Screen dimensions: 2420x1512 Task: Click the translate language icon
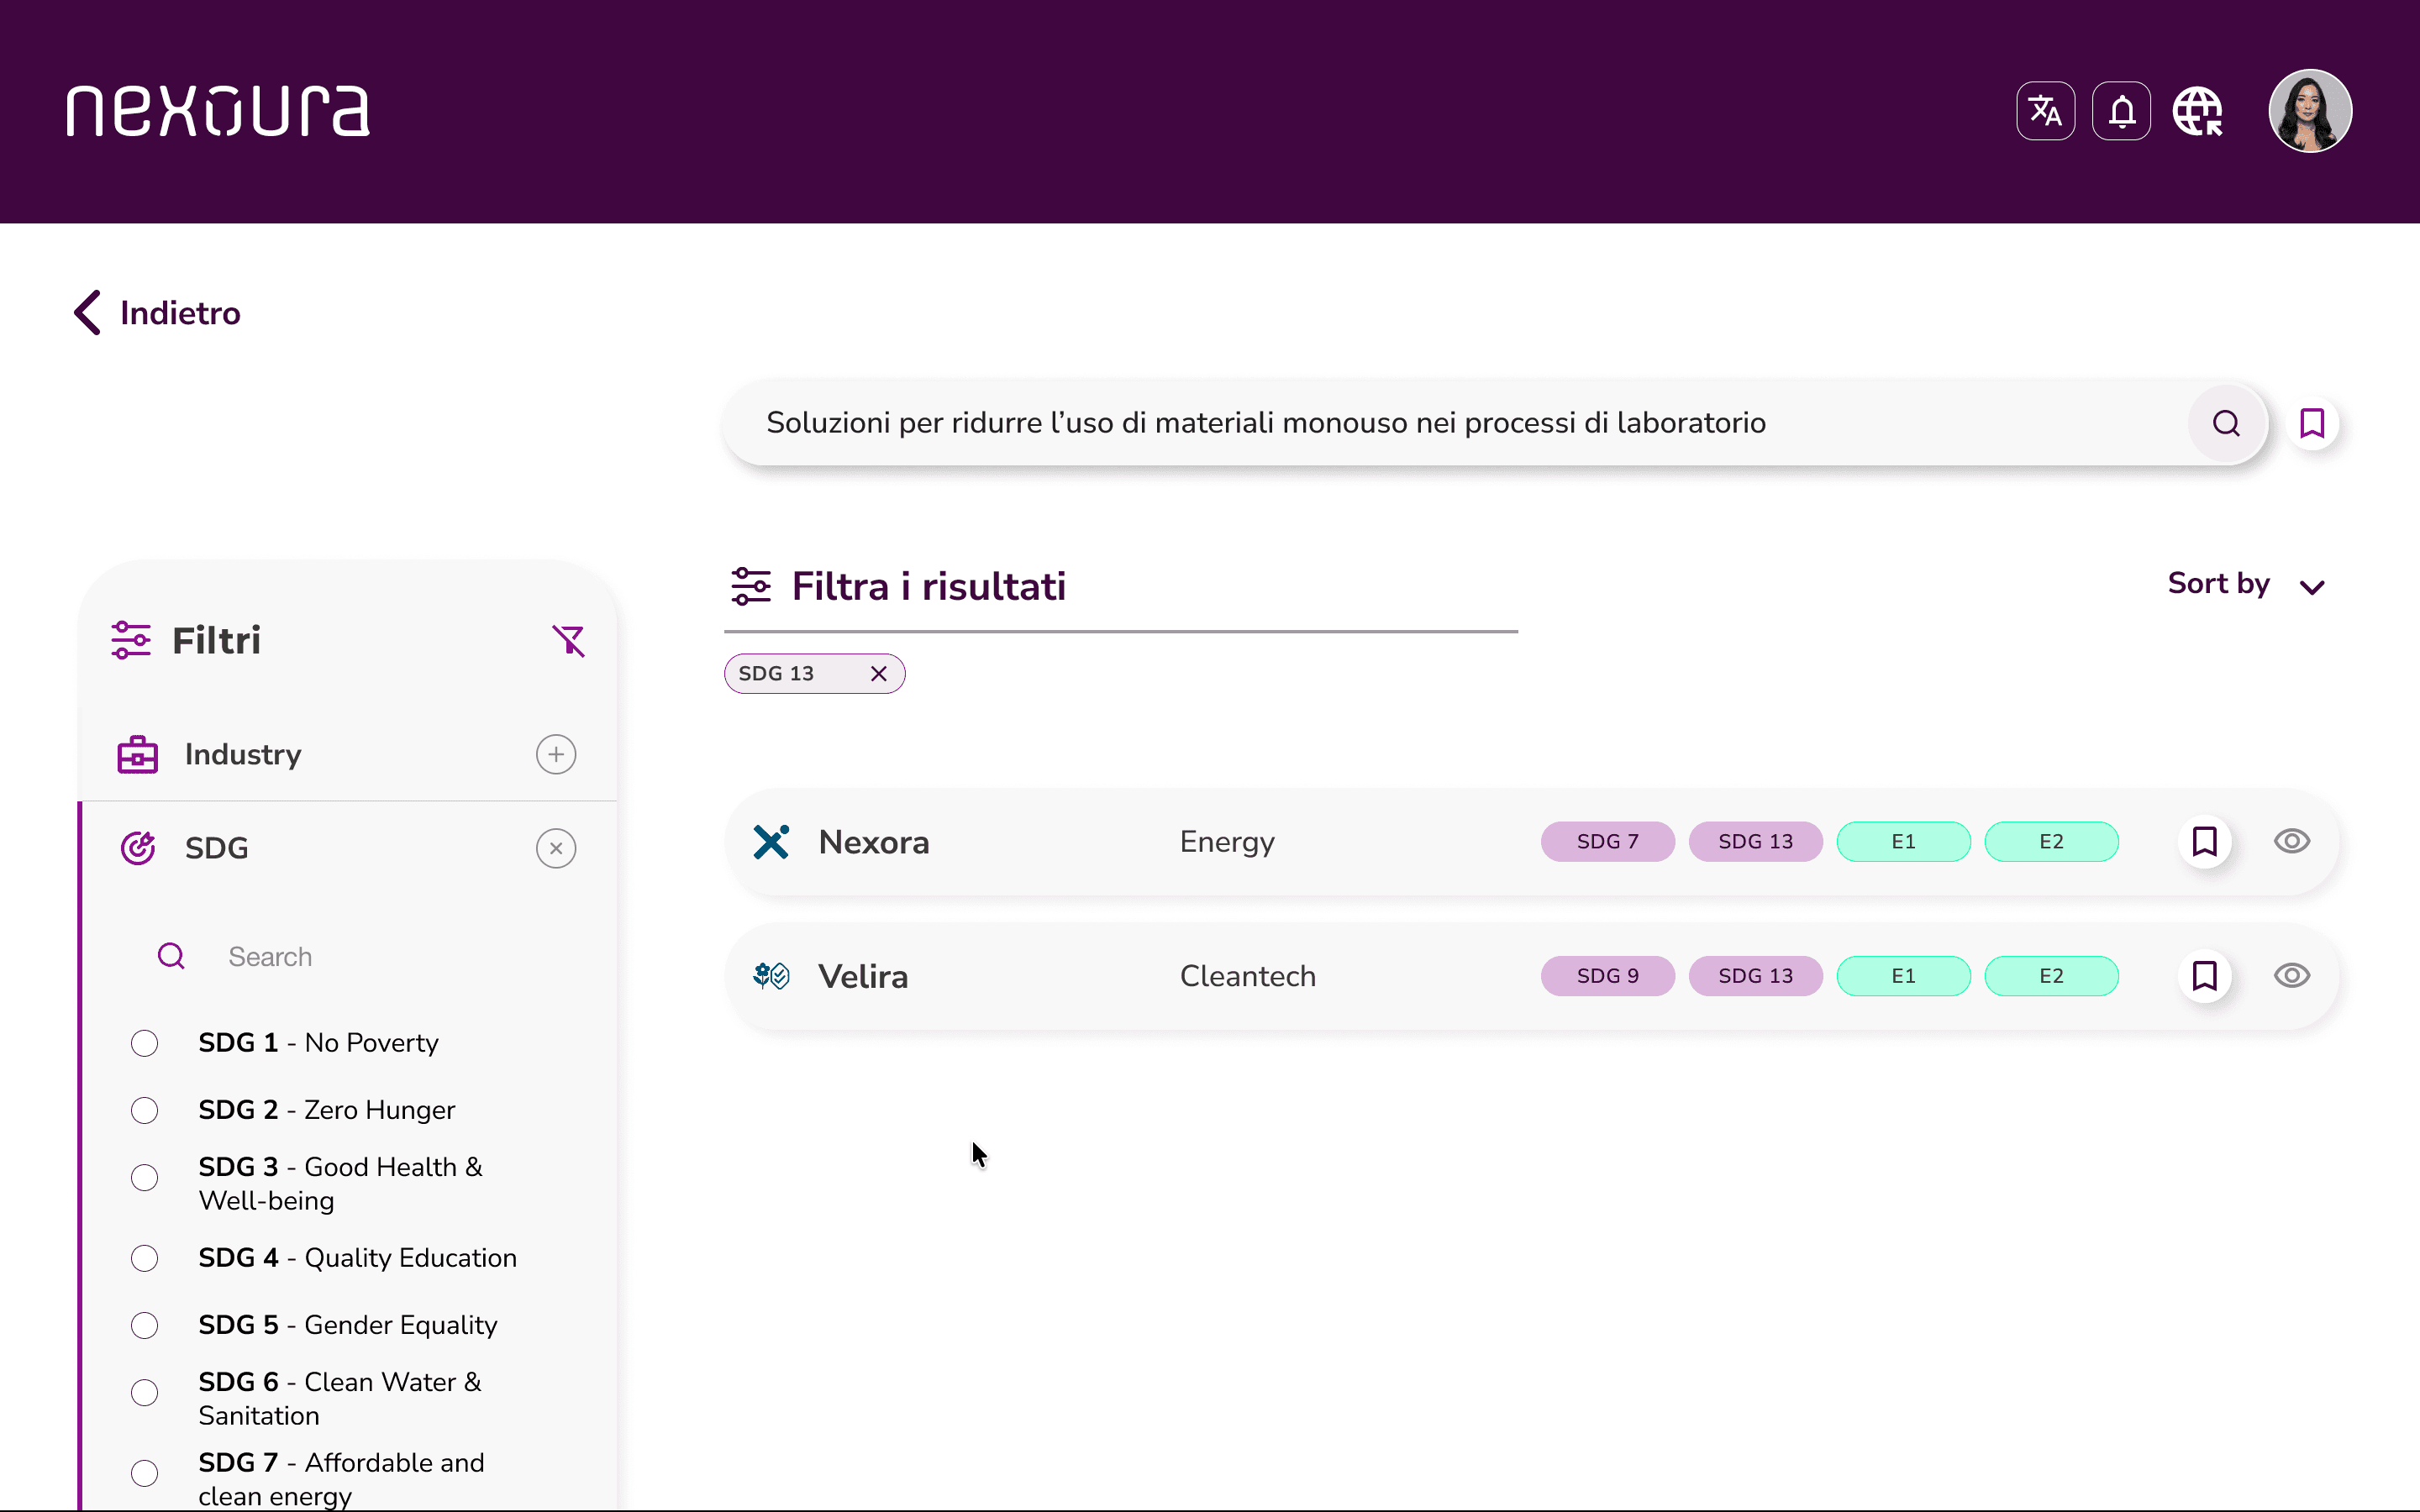point(2045,111)
